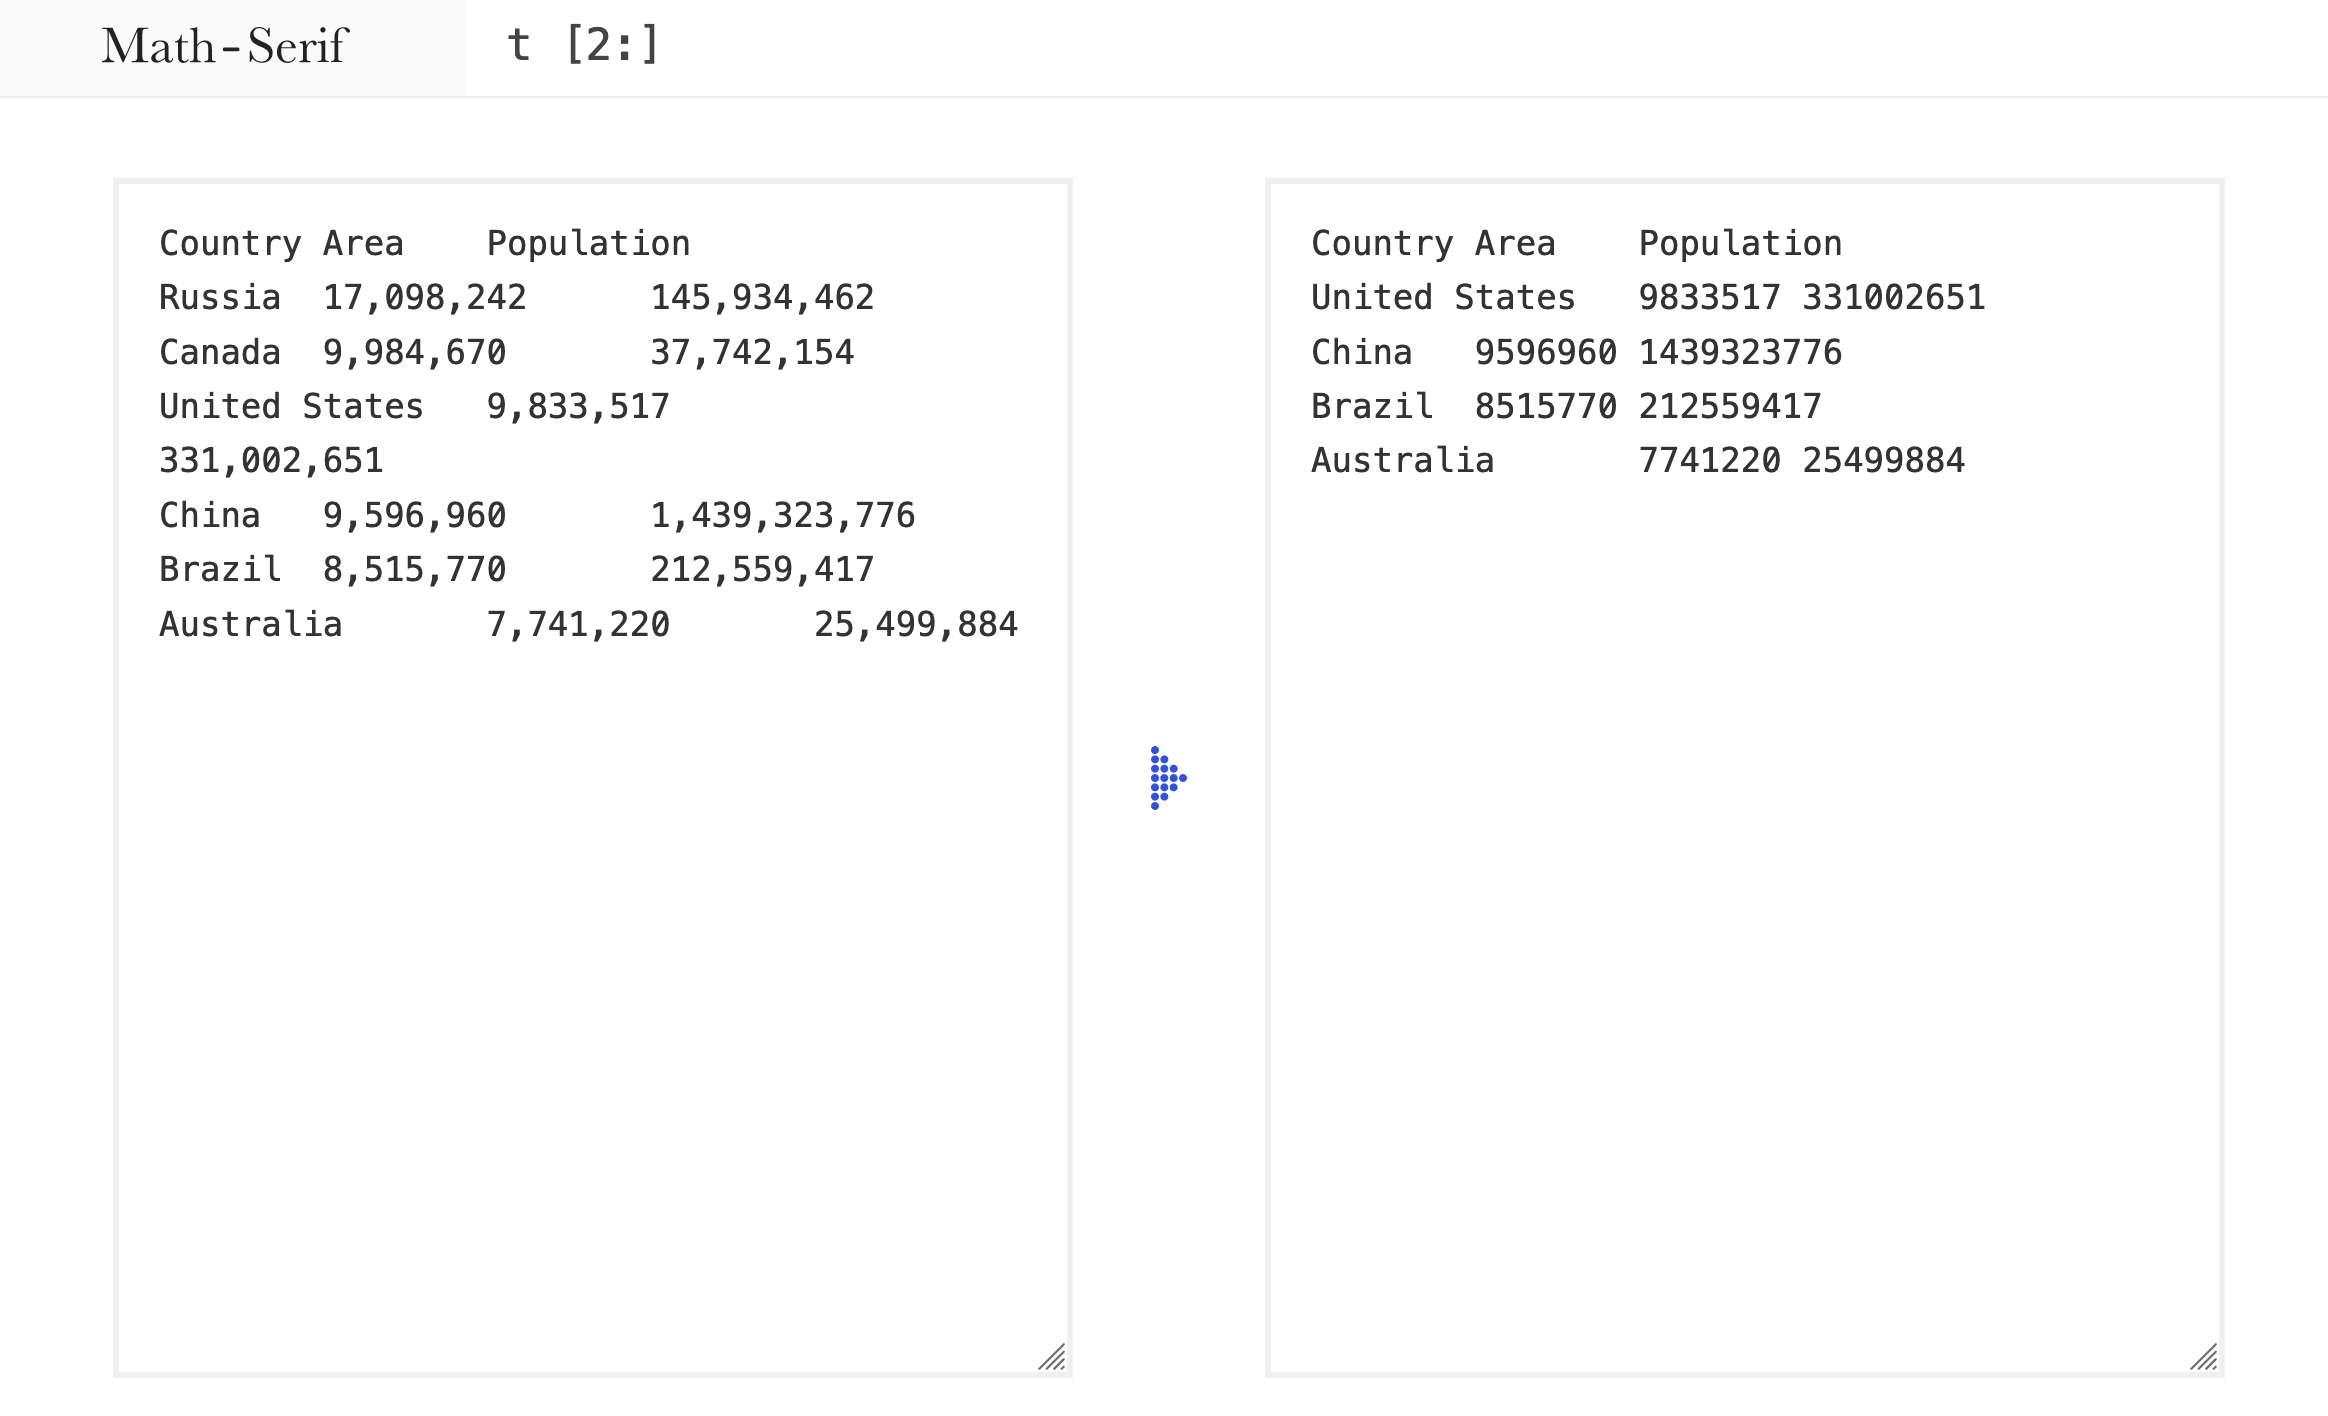2328x1416 pixels.
Task: Click the blue dotted run arrow icon
Action: click(1168, 778)
